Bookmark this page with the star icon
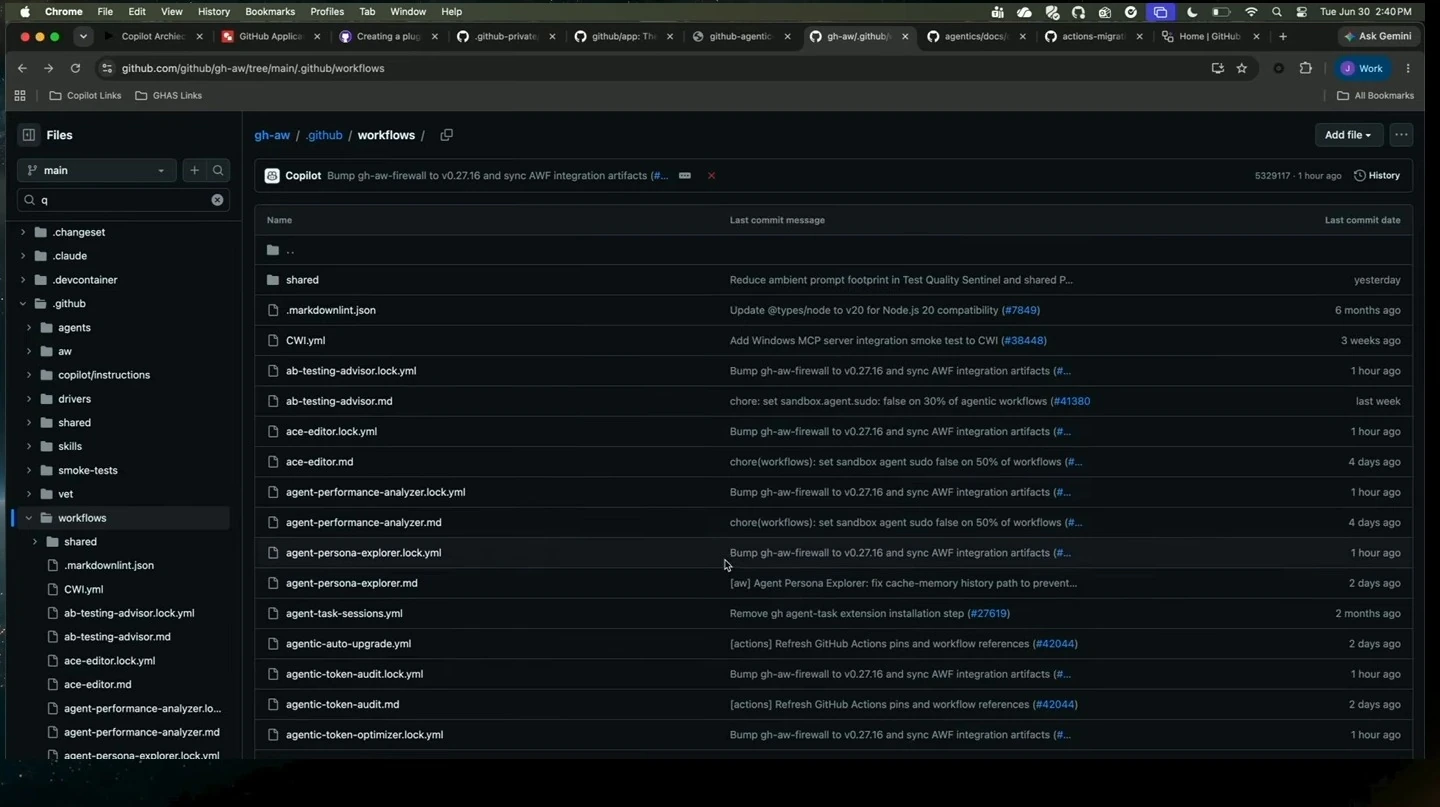 coord(1242,68)
